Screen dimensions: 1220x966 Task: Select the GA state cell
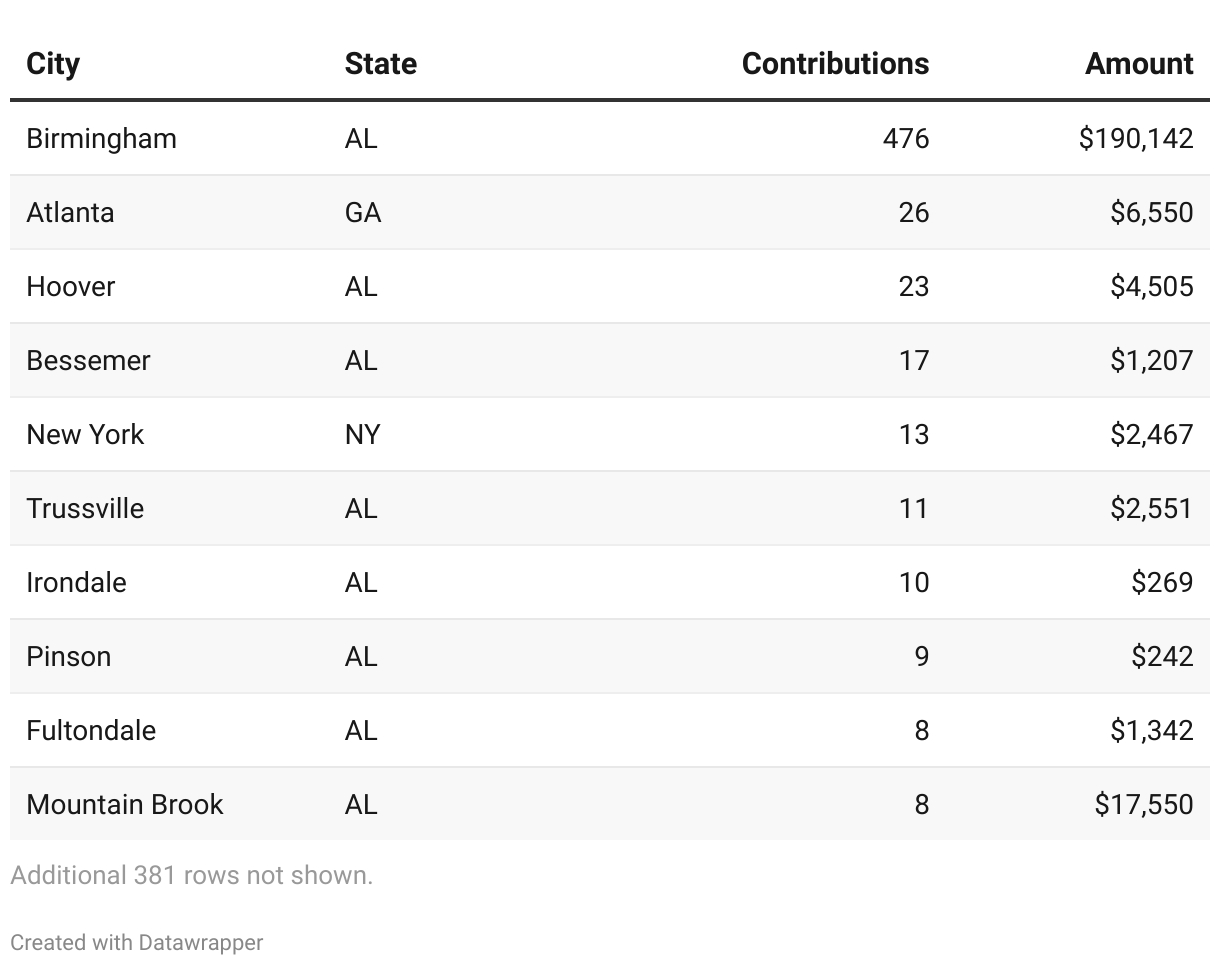[363, 212]
